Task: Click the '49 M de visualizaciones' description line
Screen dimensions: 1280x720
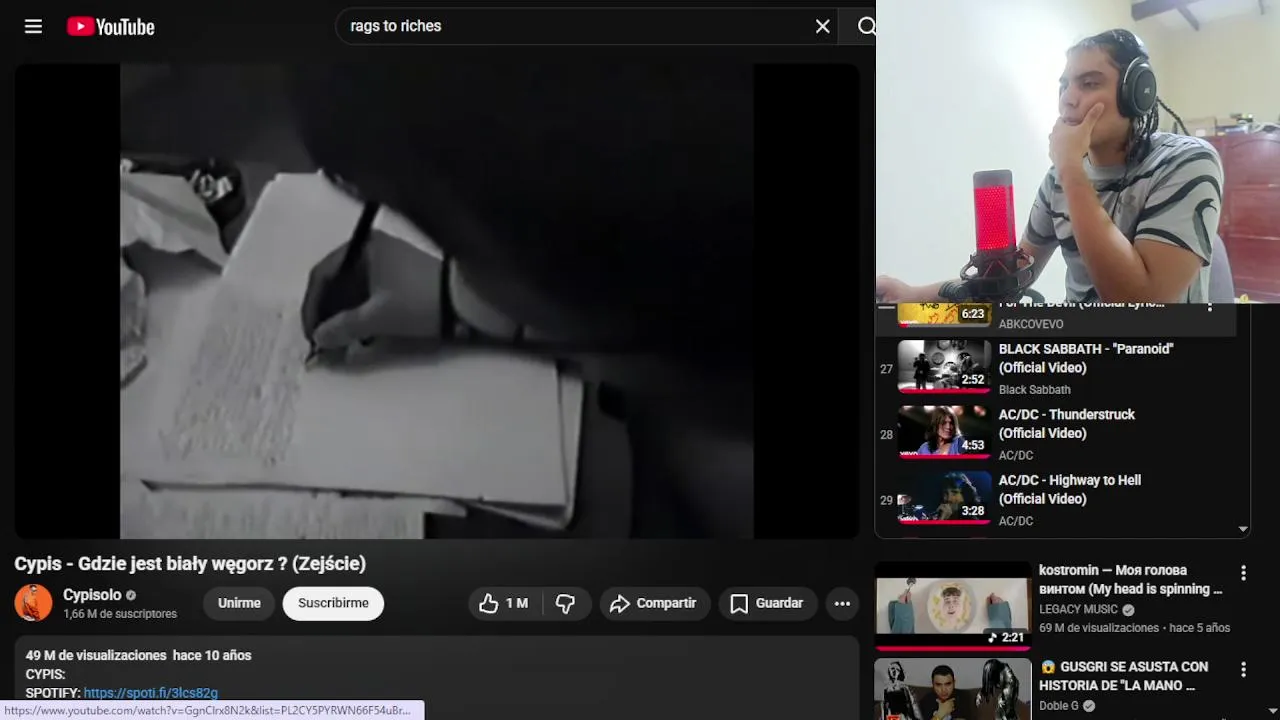Action: click(x=138, y=656)
